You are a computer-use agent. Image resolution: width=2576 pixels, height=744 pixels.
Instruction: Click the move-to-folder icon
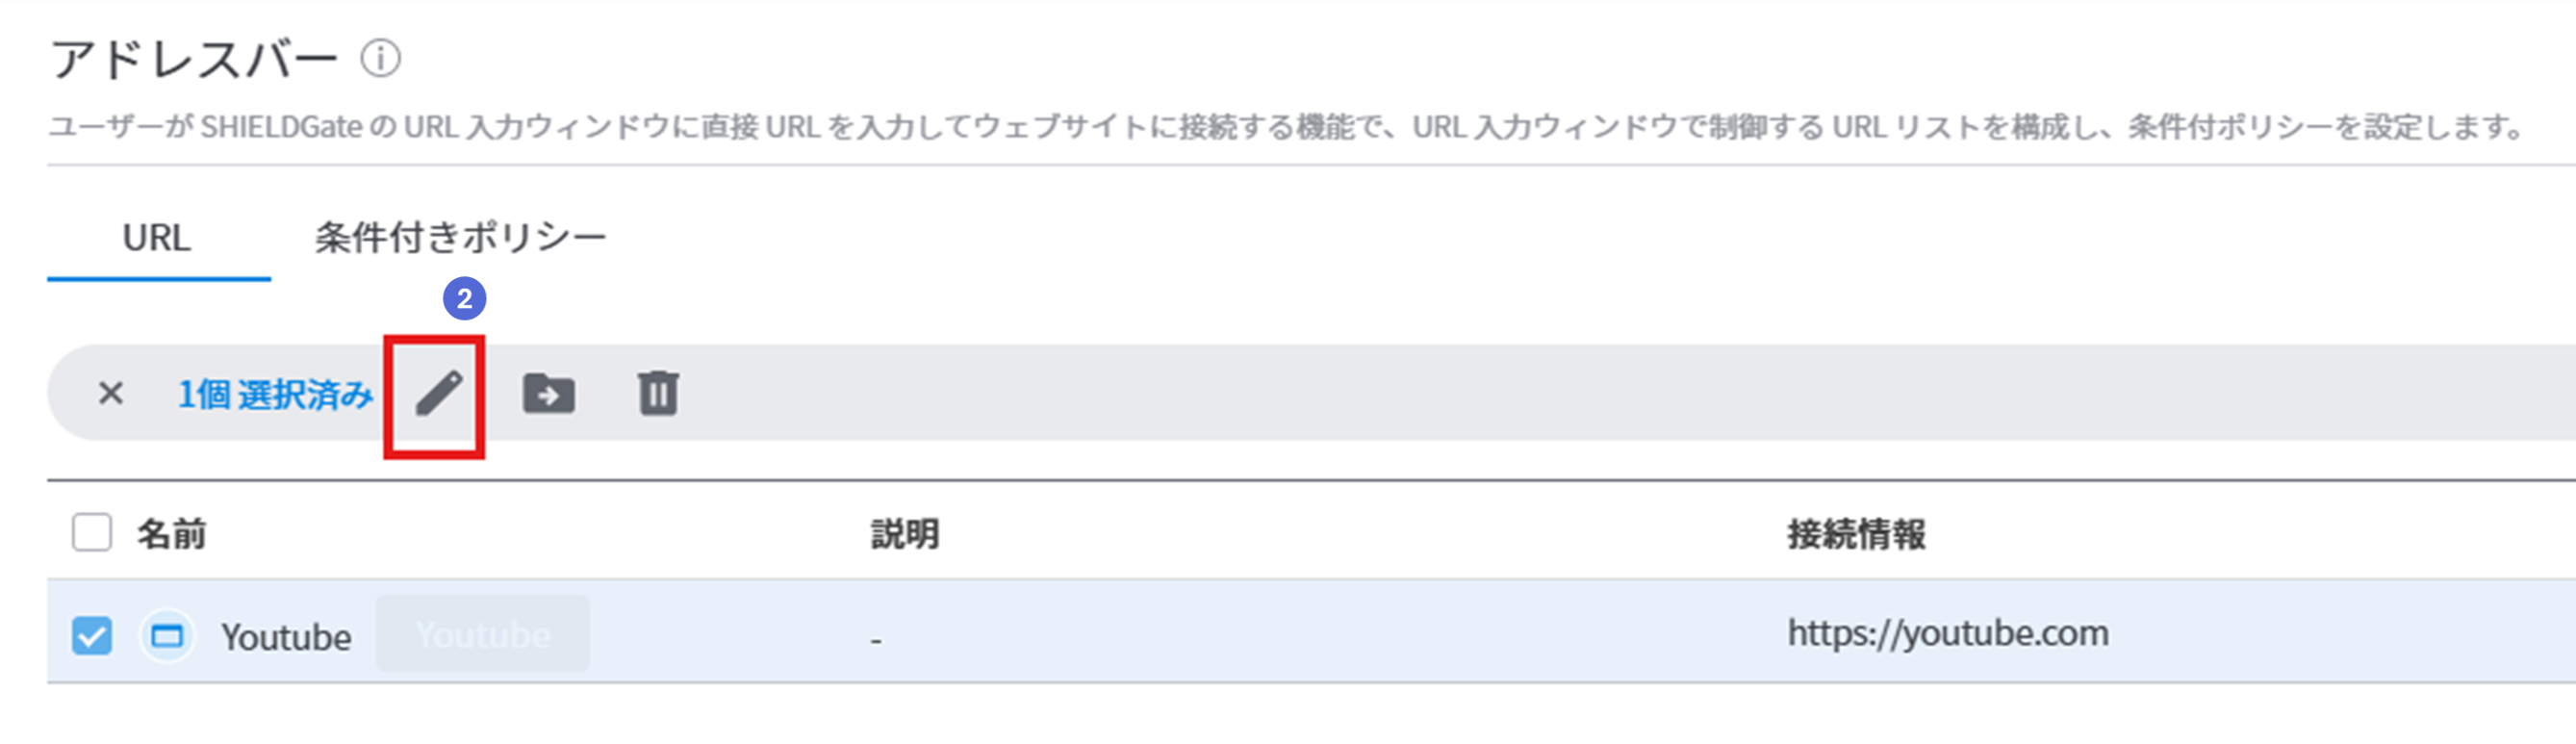(549, 394)
